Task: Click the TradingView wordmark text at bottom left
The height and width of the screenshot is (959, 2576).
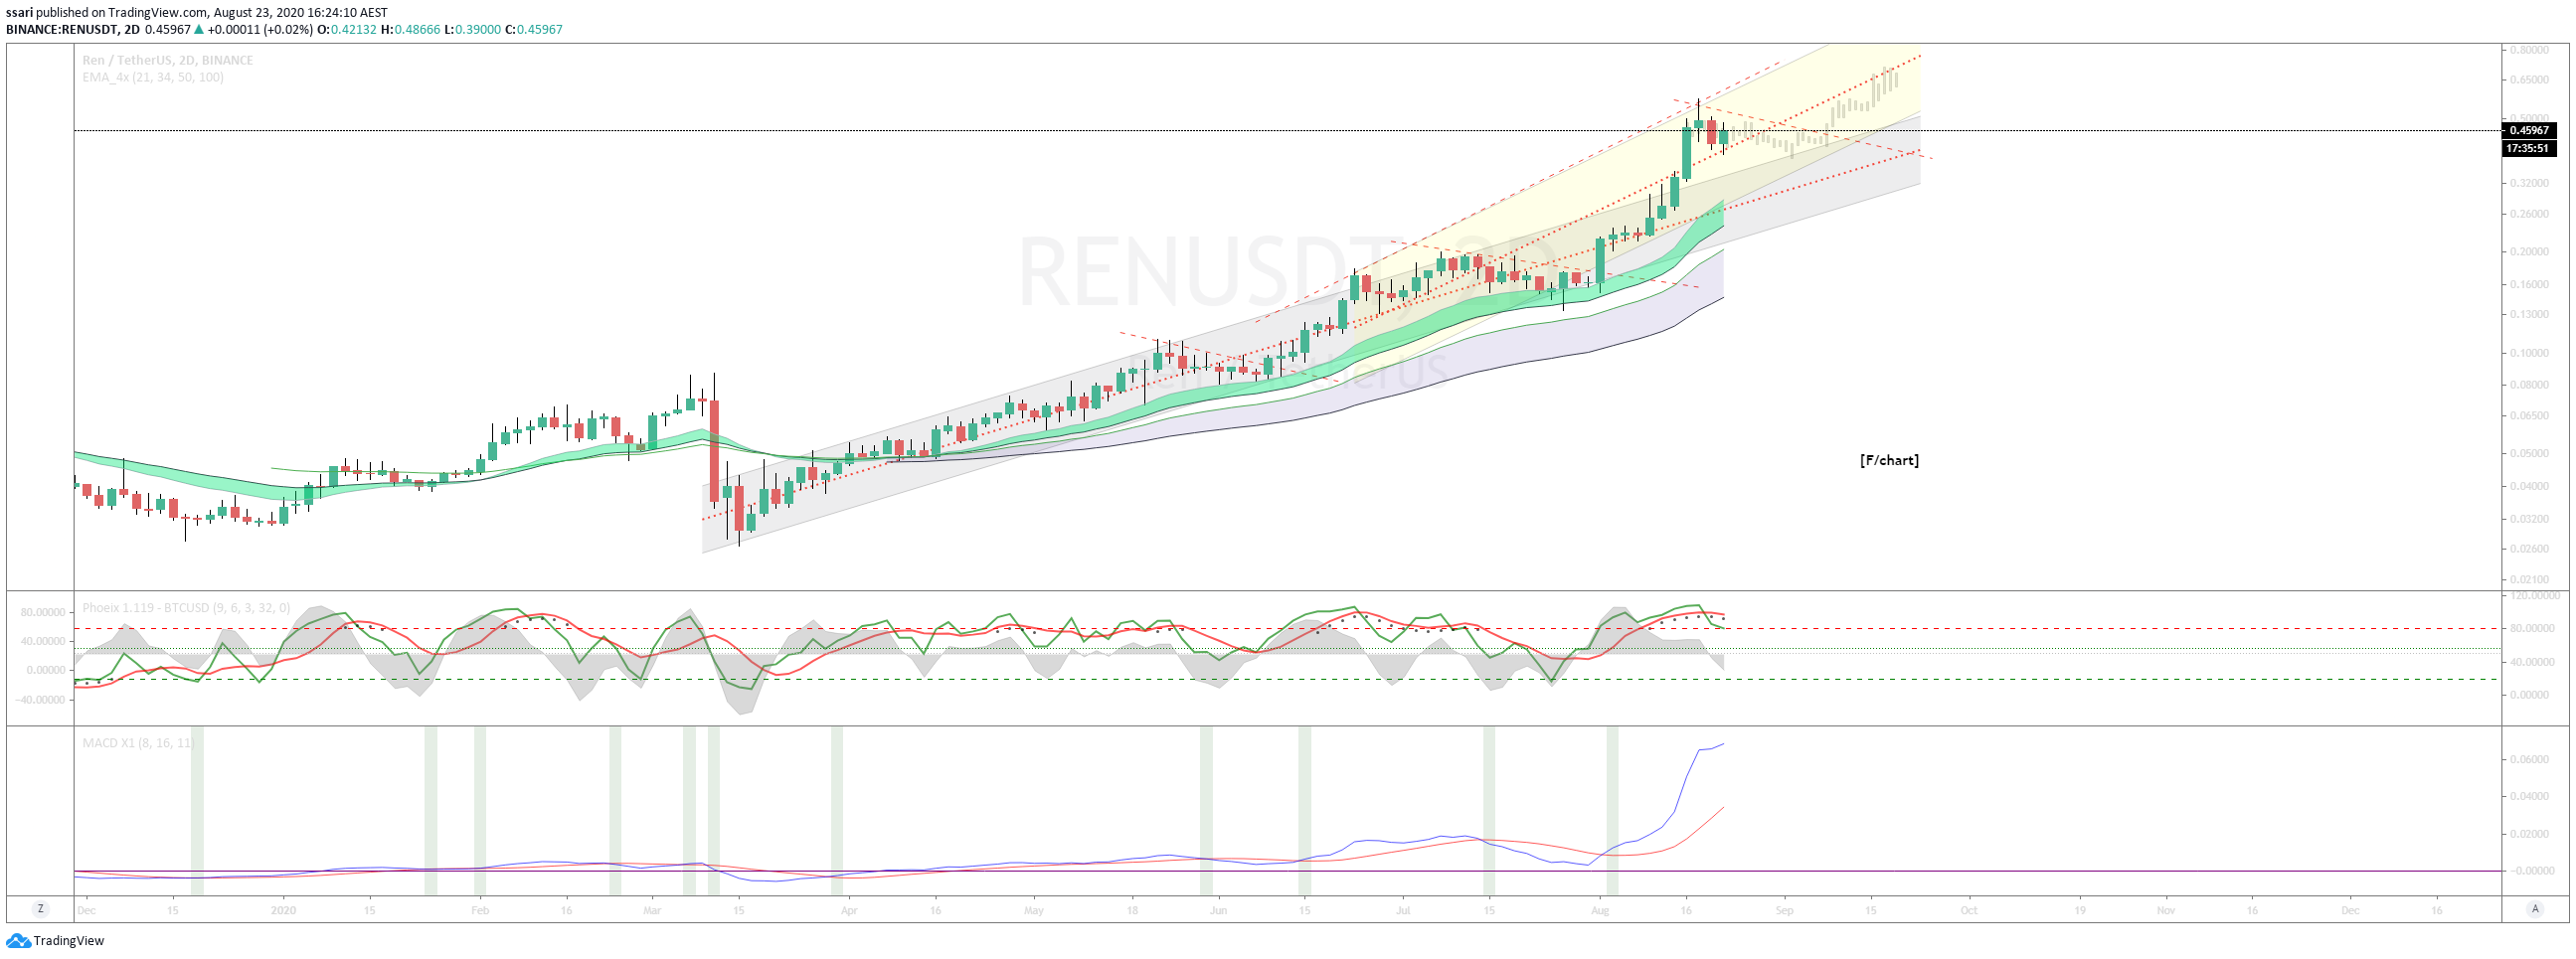Action: tap(69, 941)
